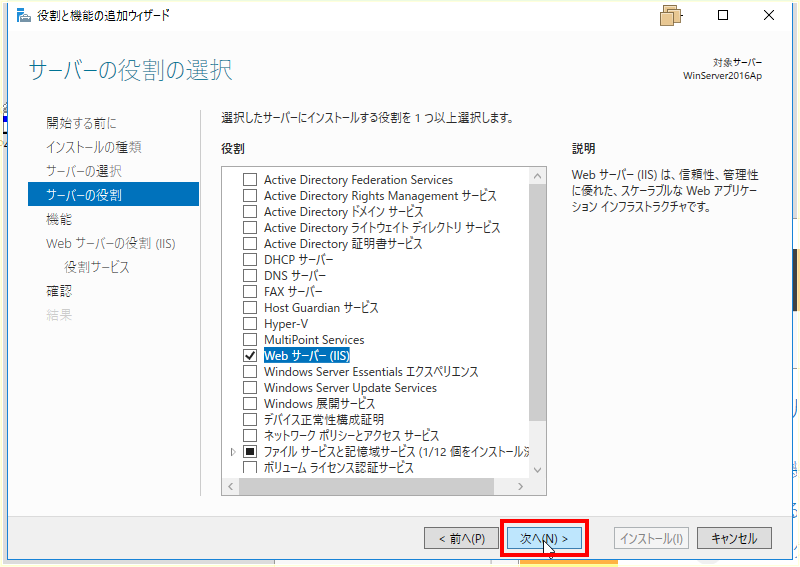Check ネットワーク ポリシーとアクセス サービス
Image resolution: width=800 pixels, height=567 pixels.
[x=250, y=435]
